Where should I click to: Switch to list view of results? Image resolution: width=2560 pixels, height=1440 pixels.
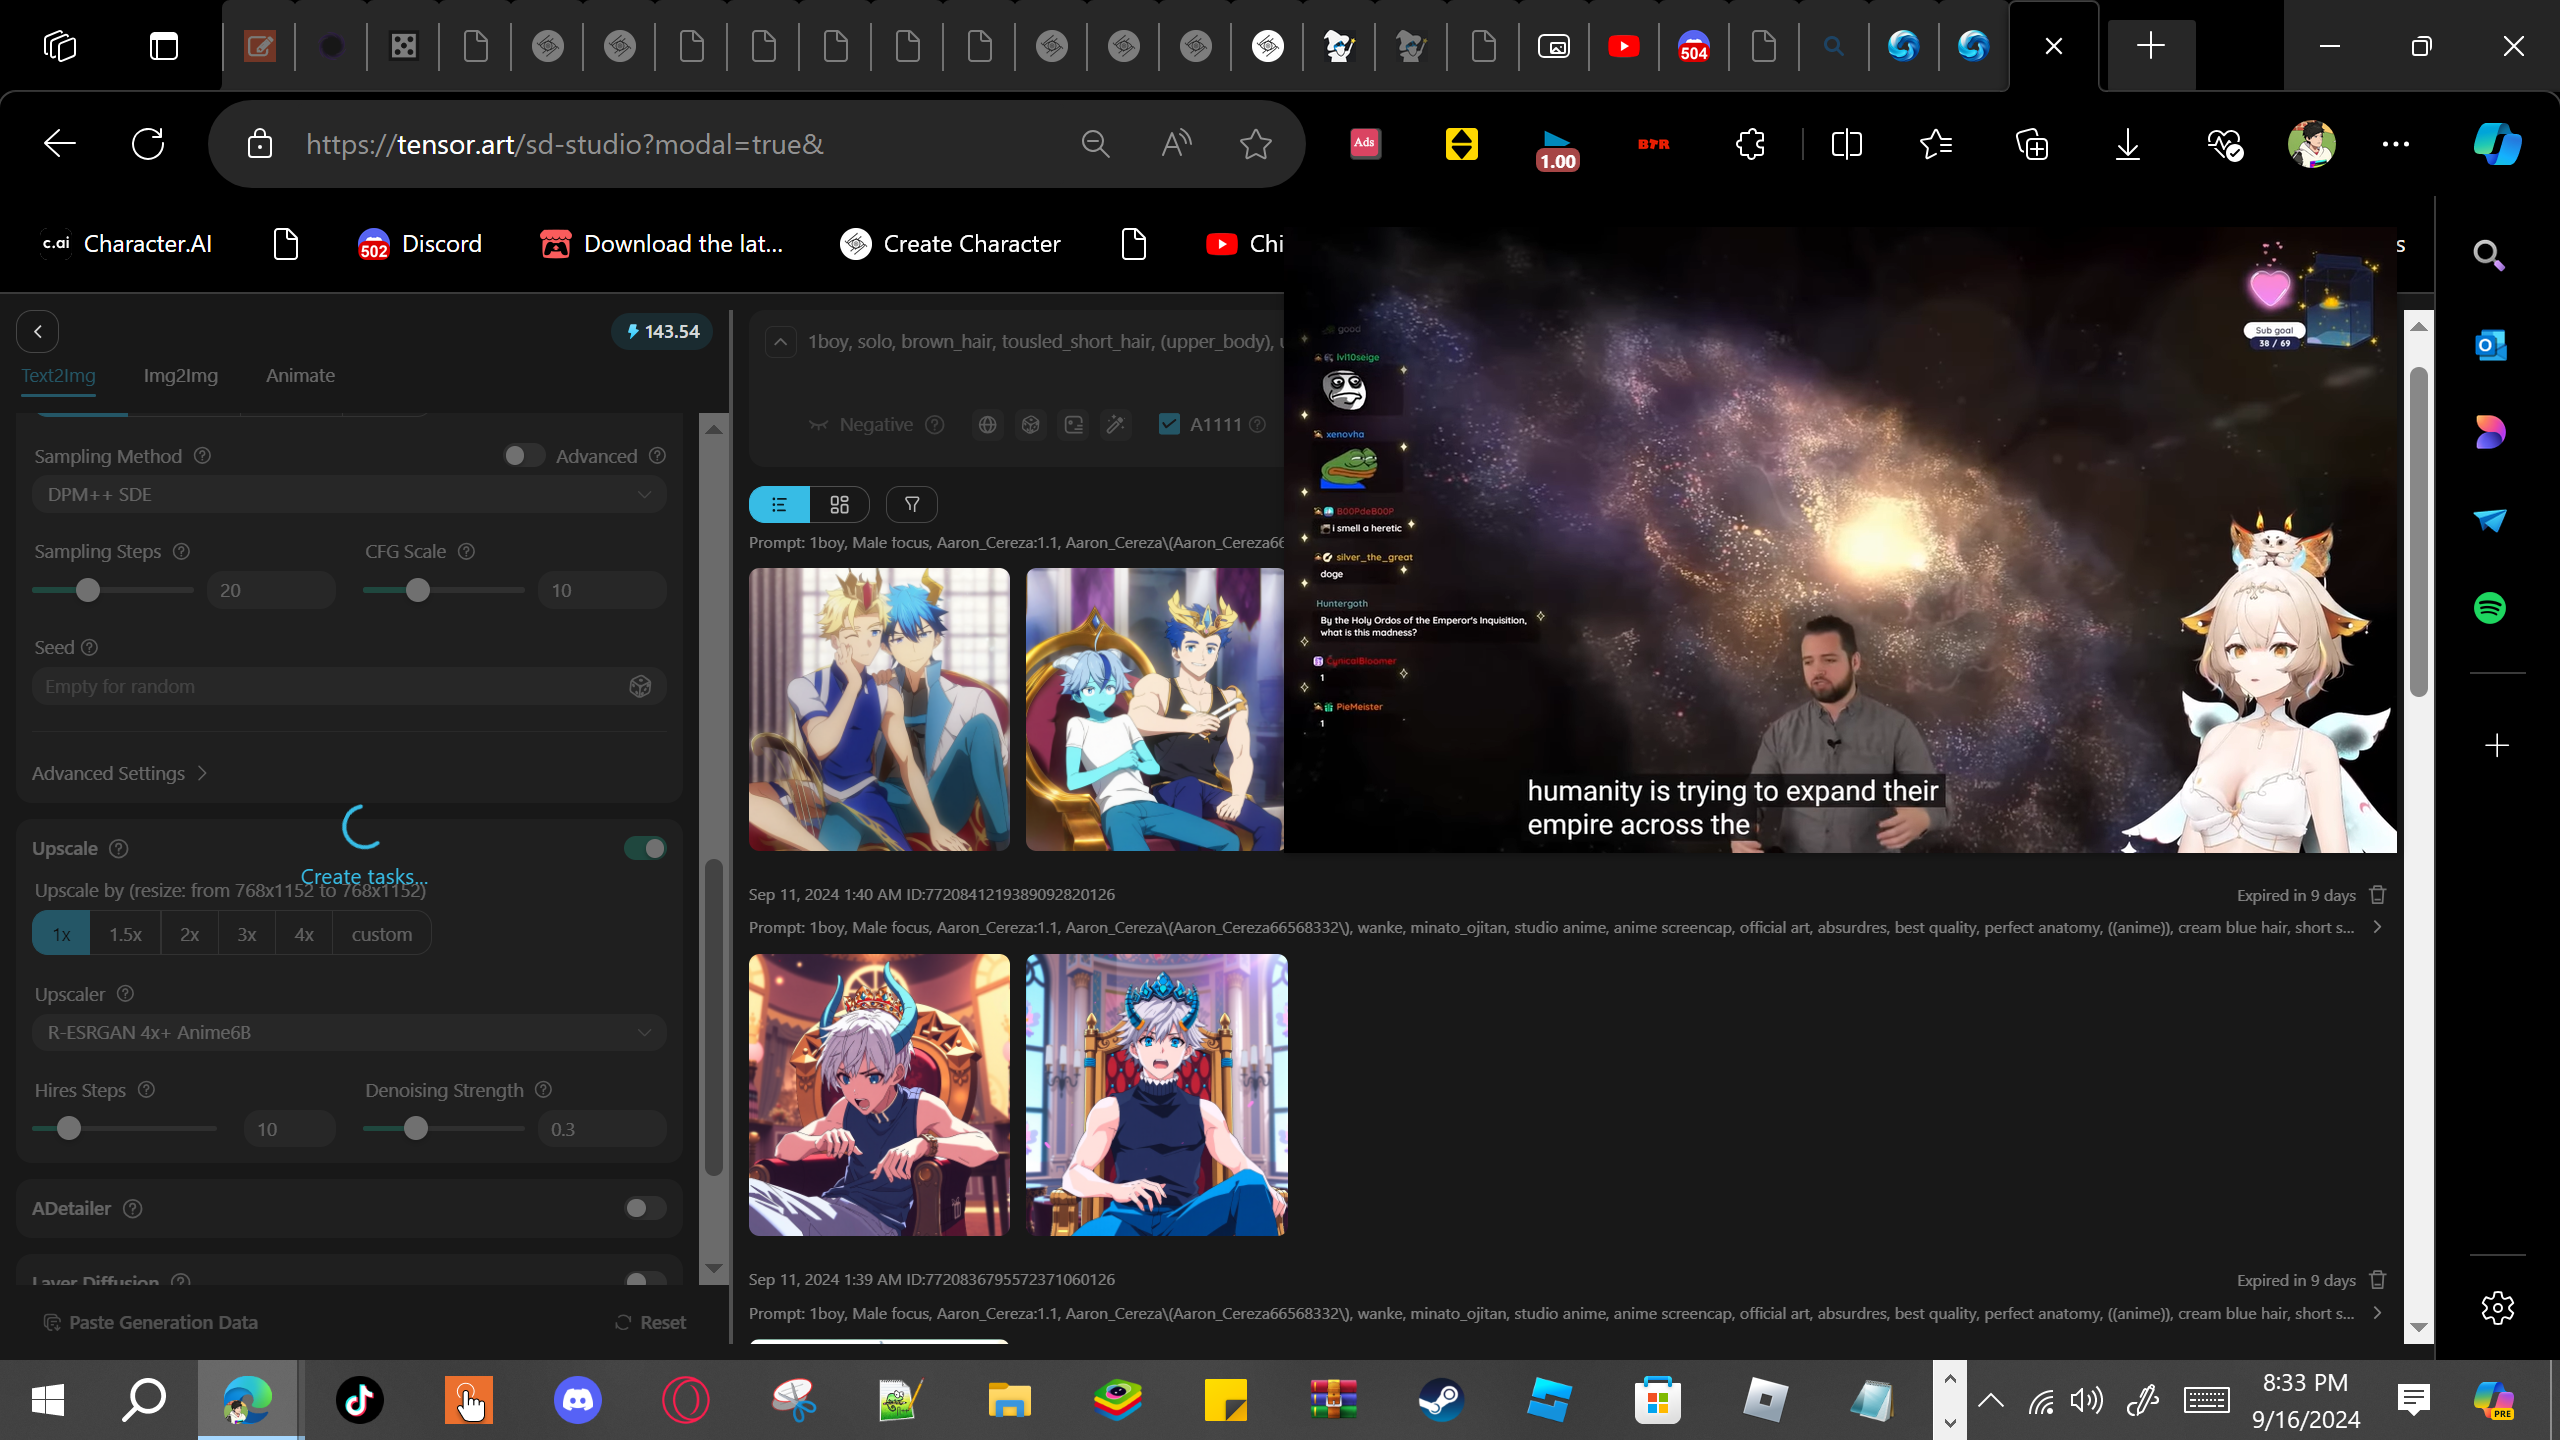coord(779,504)
